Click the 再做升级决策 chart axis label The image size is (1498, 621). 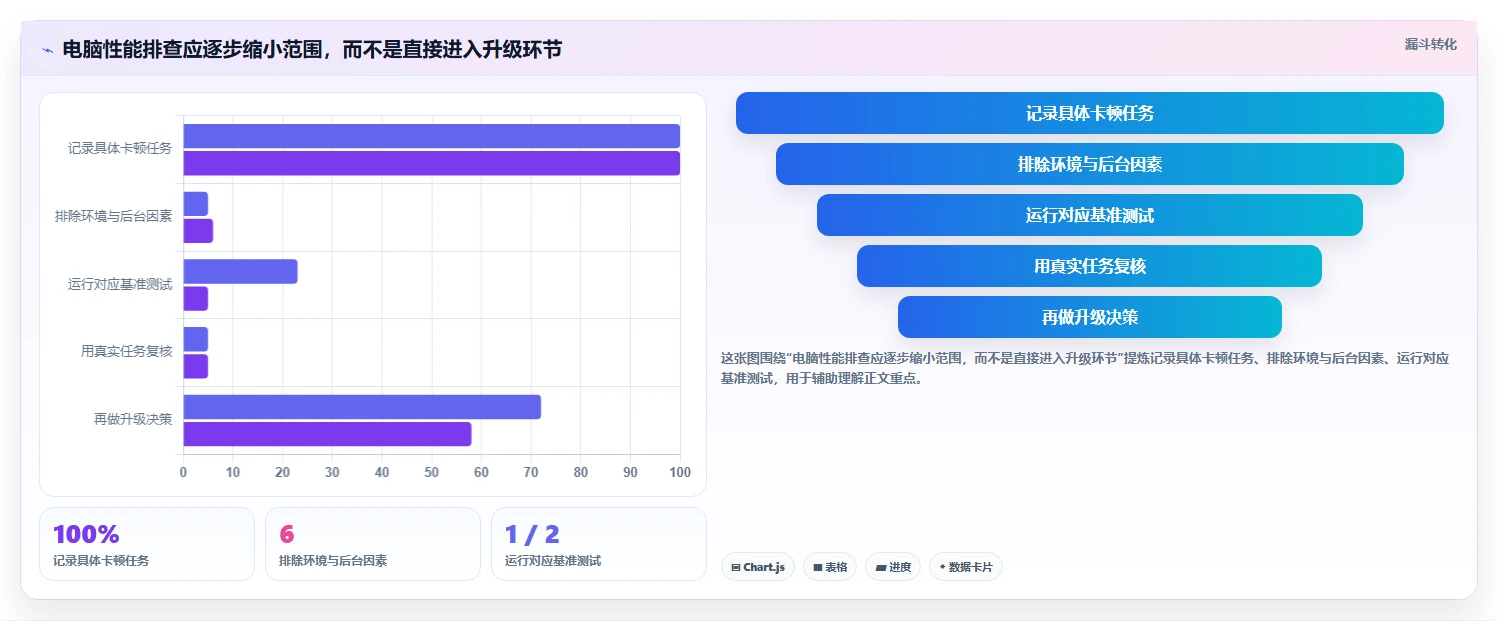133,419
